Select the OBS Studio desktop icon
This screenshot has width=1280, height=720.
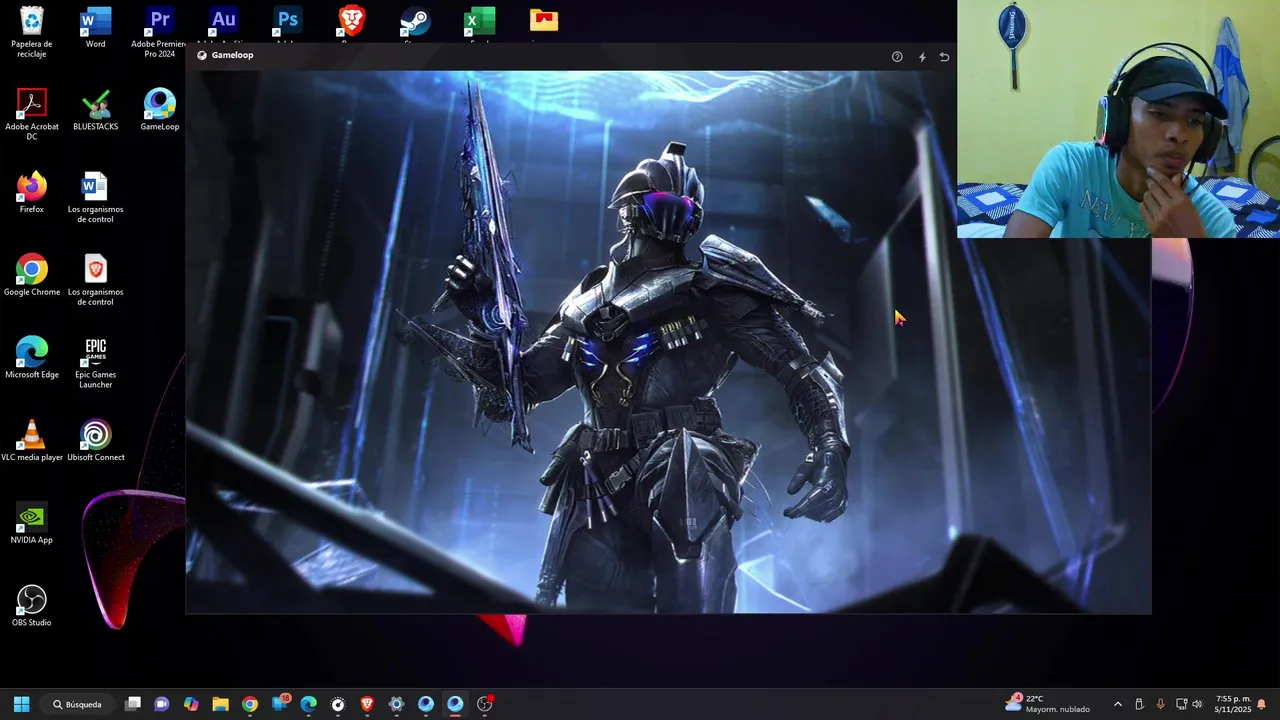(32, 606)
